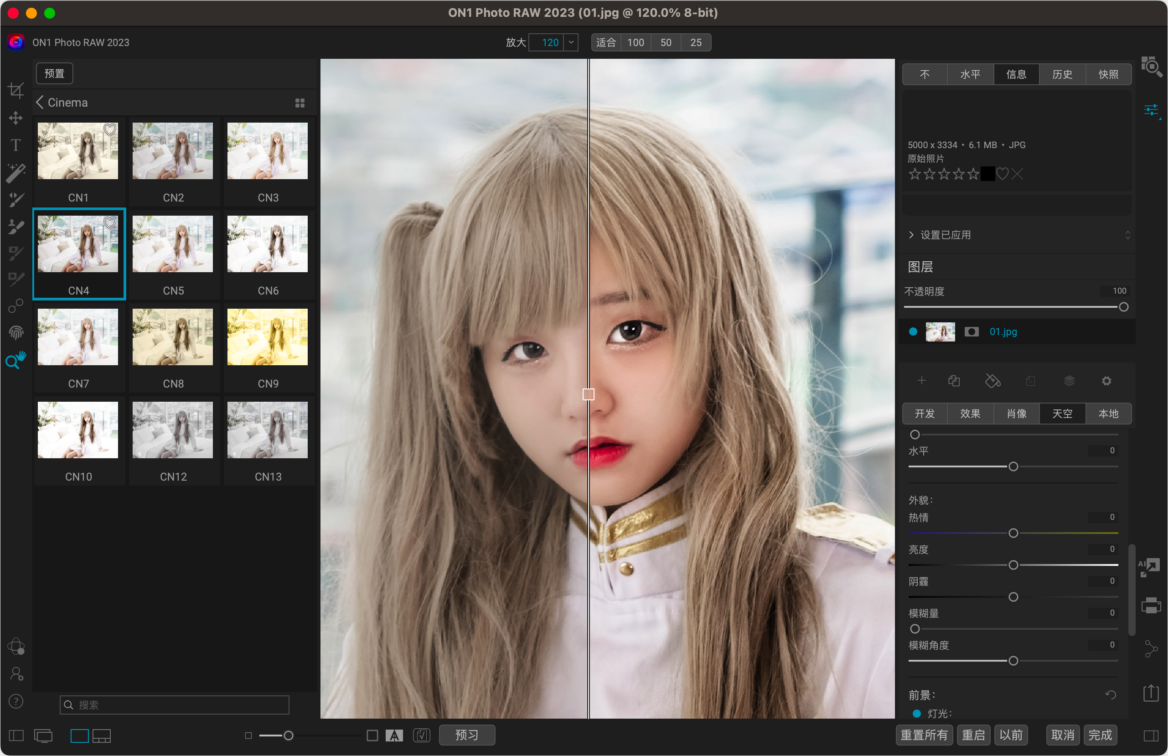The height and width of the screenshot is (756, 1168).
Task: Click the 完成 button
Action: [1100, 735]
